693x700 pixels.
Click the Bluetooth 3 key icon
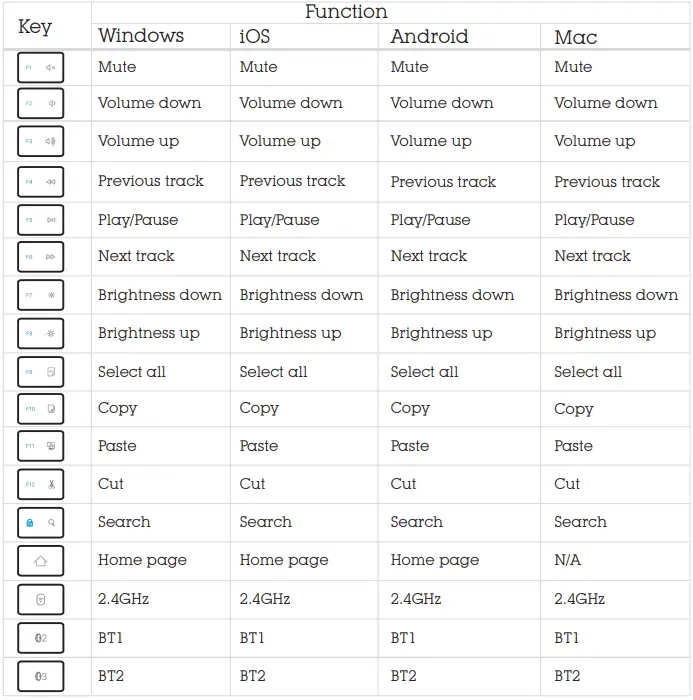(x=40, y=676)
